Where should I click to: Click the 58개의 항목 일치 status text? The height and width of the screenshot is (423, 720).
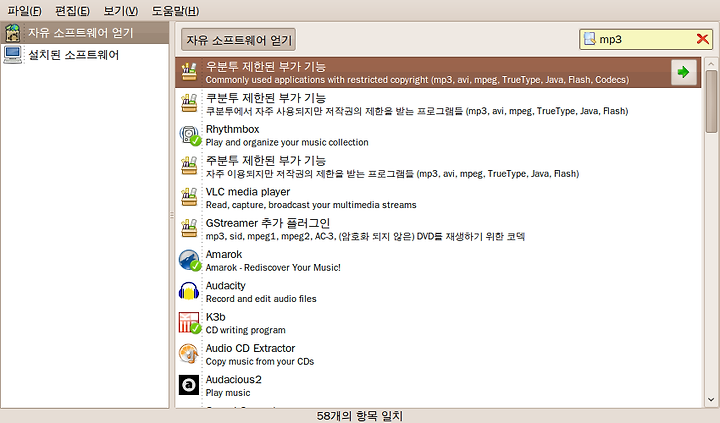(x=360, y=416)
